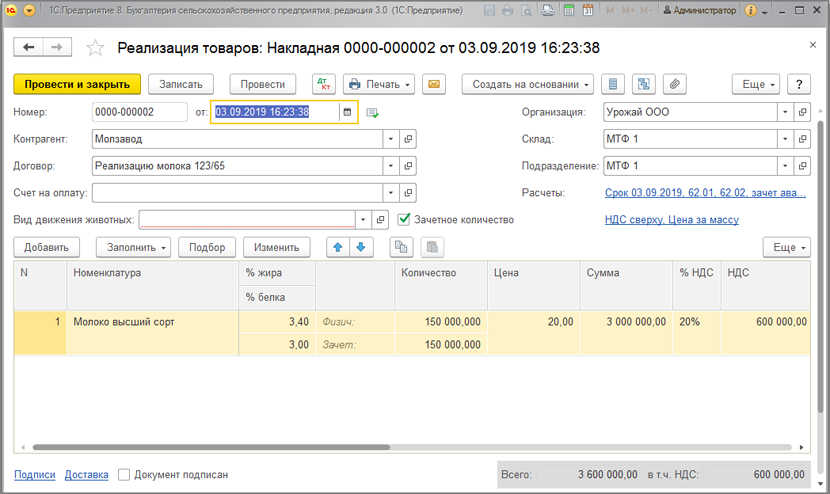Click Подбор button
830x494 pixels.
click(207, 247)
